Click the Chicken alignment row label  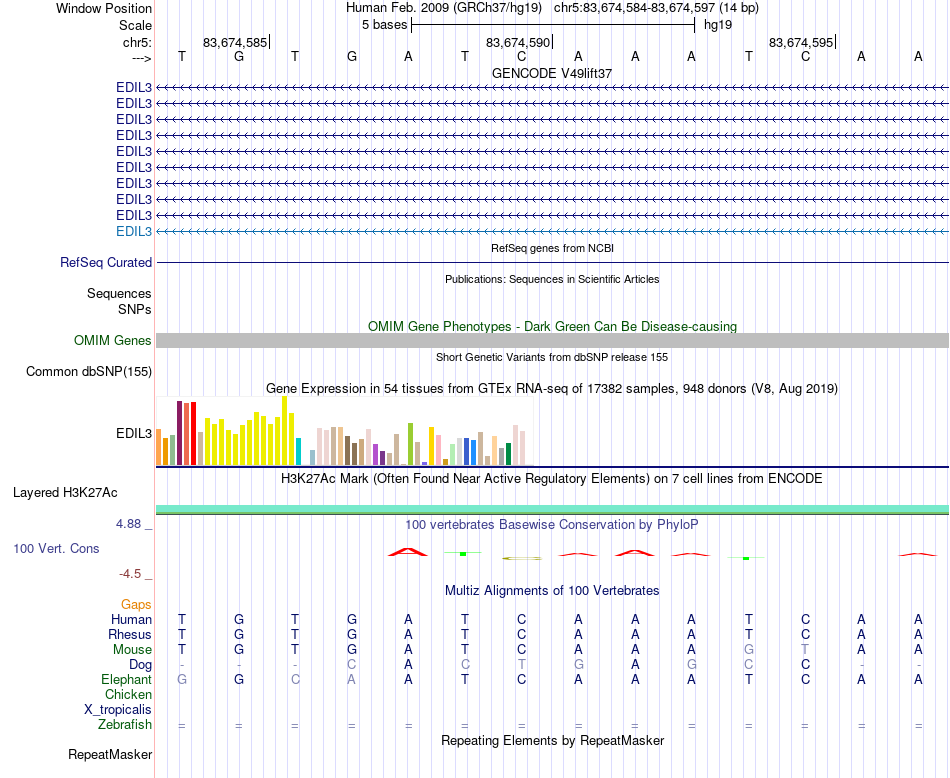pos(128,694)
